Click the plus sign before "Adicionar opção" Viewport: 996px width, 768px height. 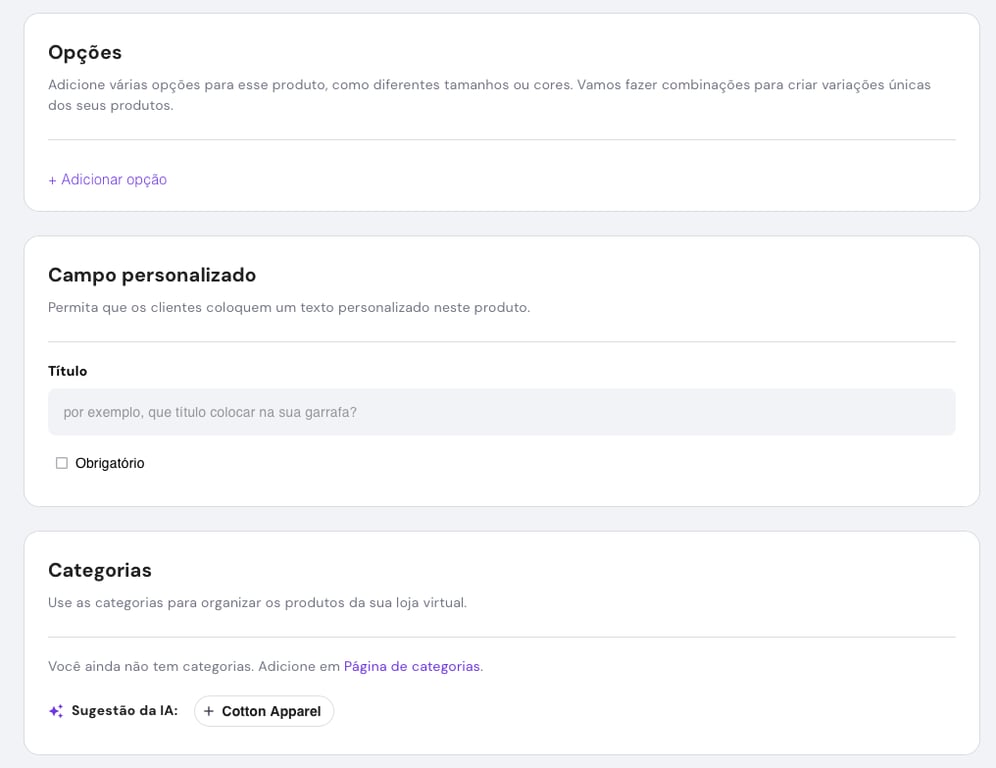pyautogui.click(x=53, y=179)
